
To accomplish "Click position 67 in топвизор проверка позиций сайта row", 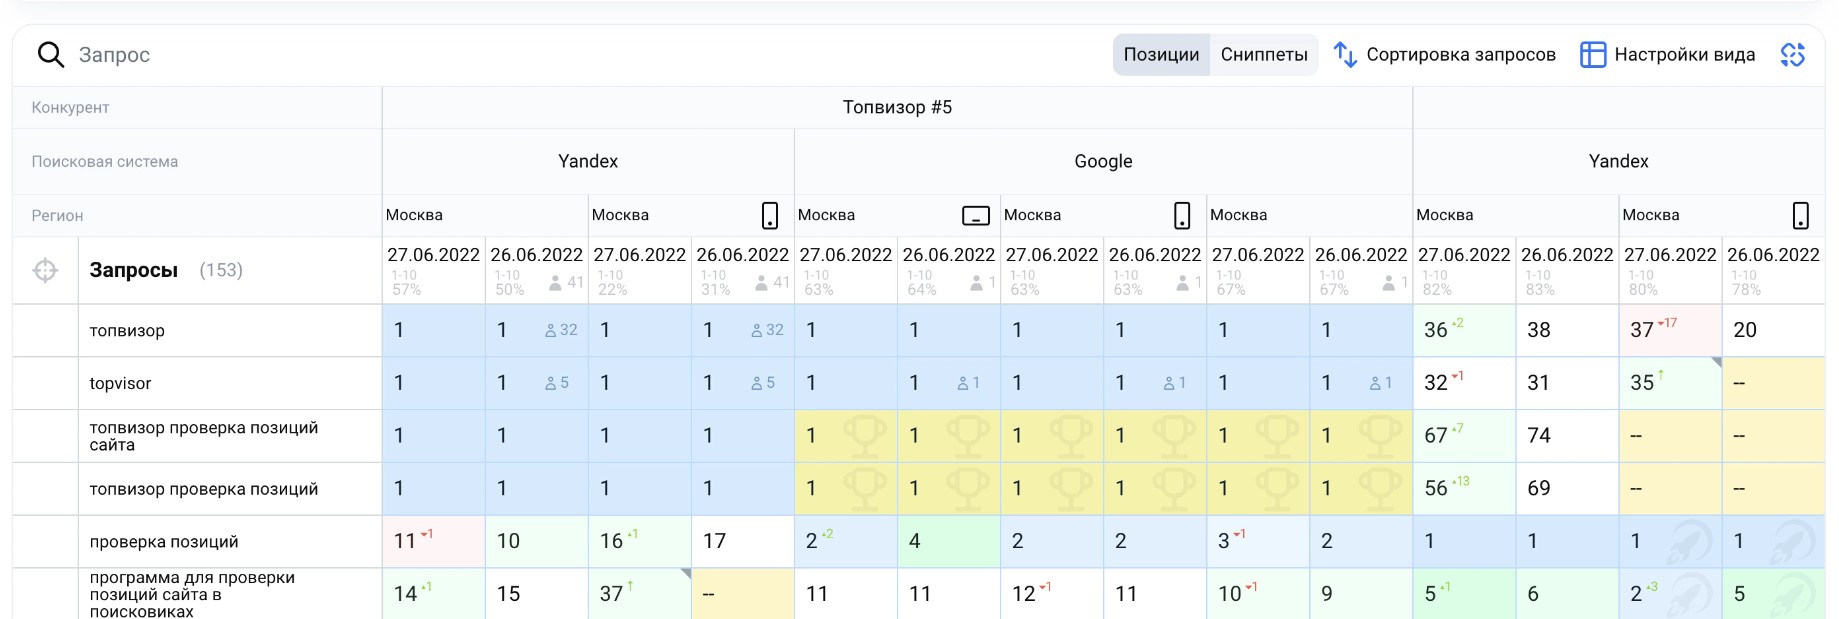I will [1436, 436].
